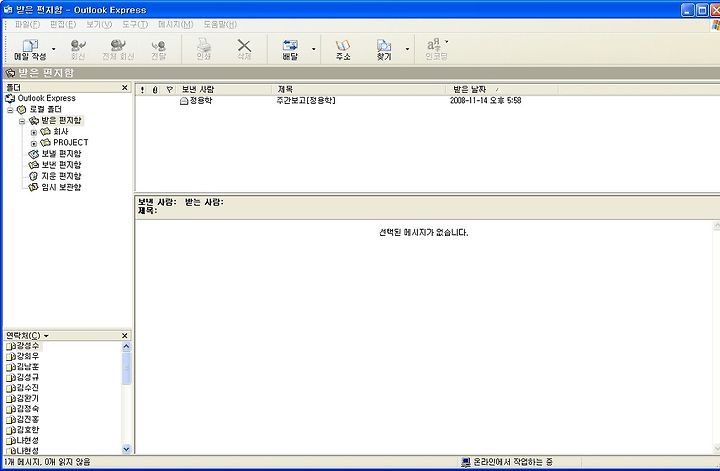Sort messages by 보낸 사람 column
This screenshot has height=471, width=720.
coord(224,90)
